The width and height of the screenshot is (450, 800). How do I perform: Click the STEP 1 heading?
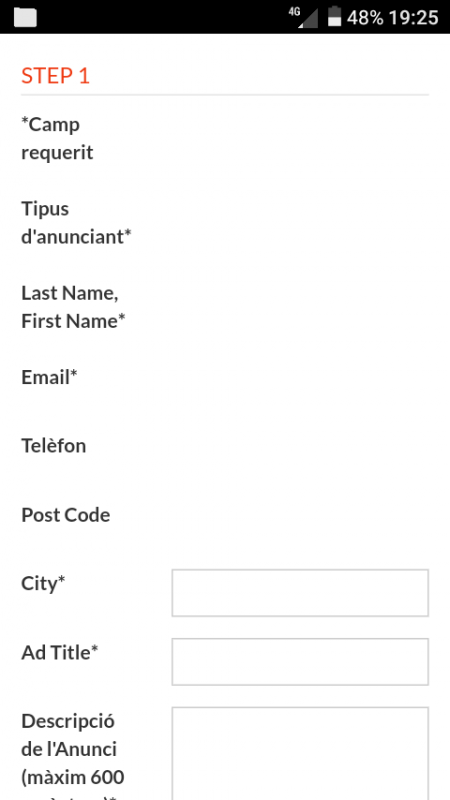(56, 76)
